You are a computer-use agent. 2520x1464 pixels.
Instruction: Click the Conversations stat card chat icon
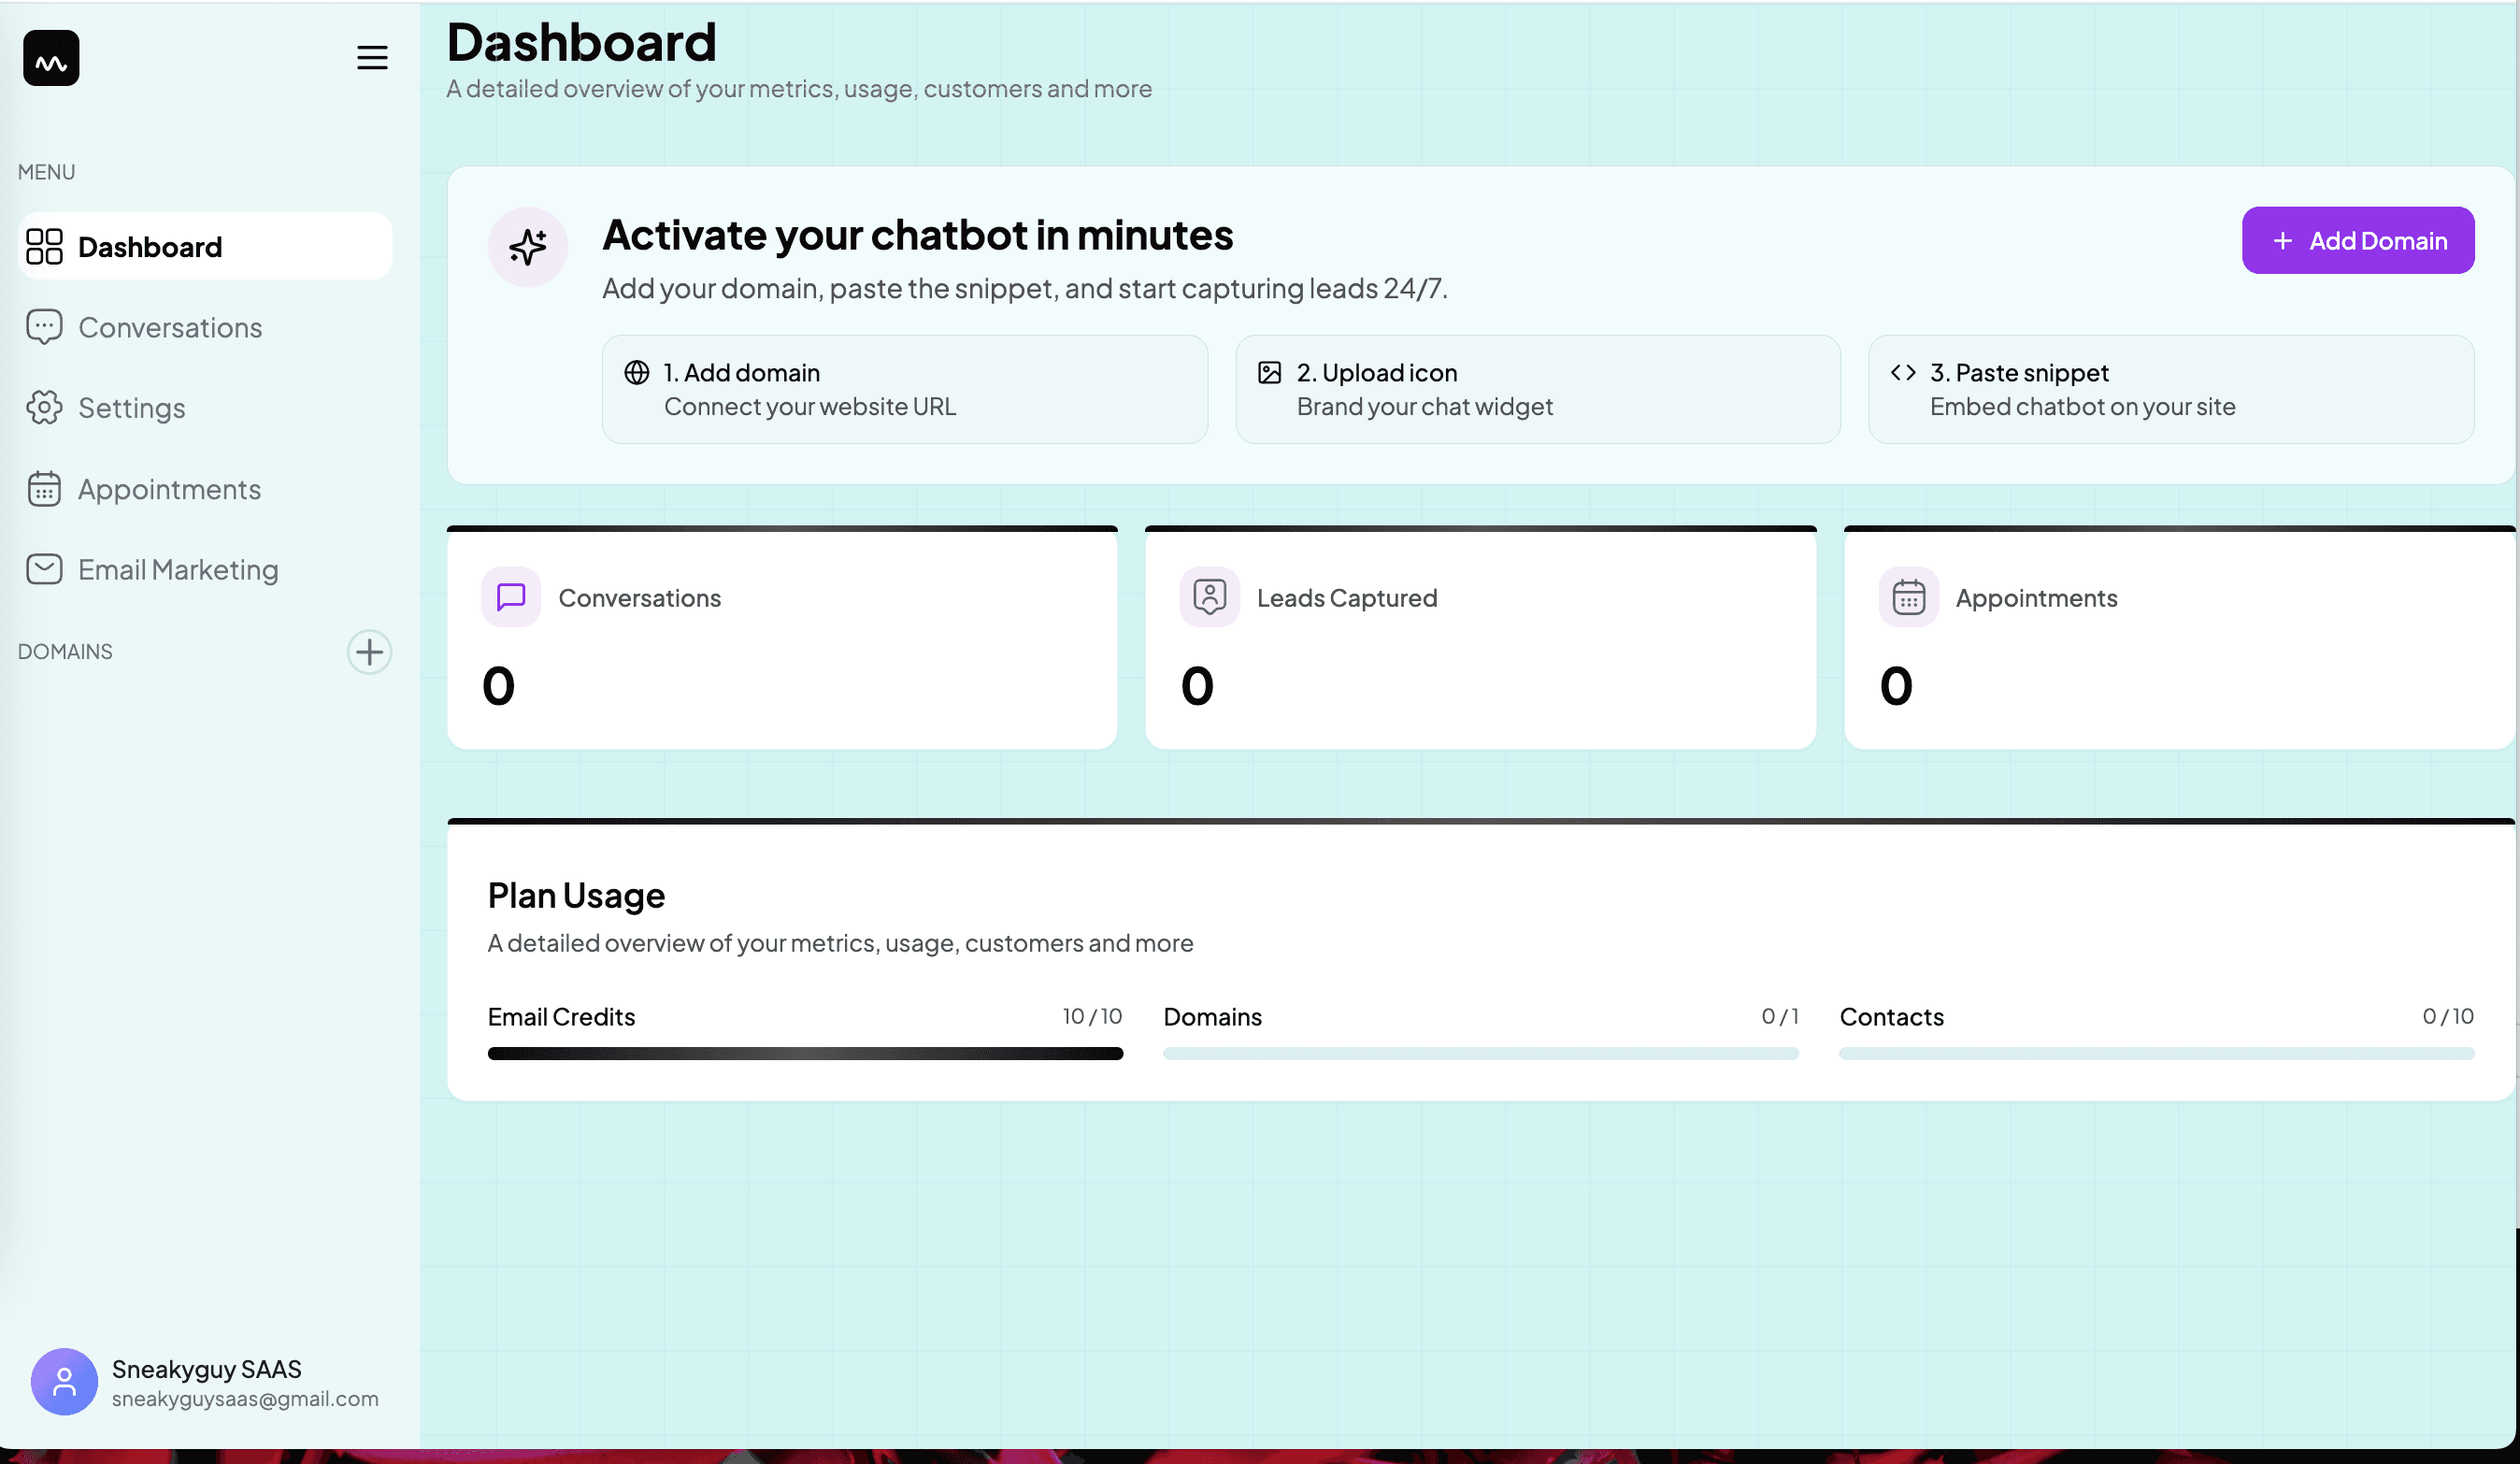[x=511, y=597]
